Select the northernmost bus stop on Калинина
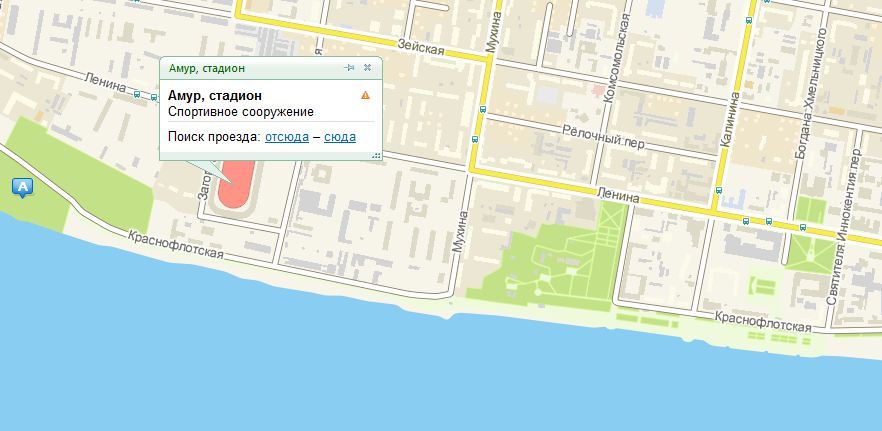Screen dimensions: 882x431 tap(749, 20)
